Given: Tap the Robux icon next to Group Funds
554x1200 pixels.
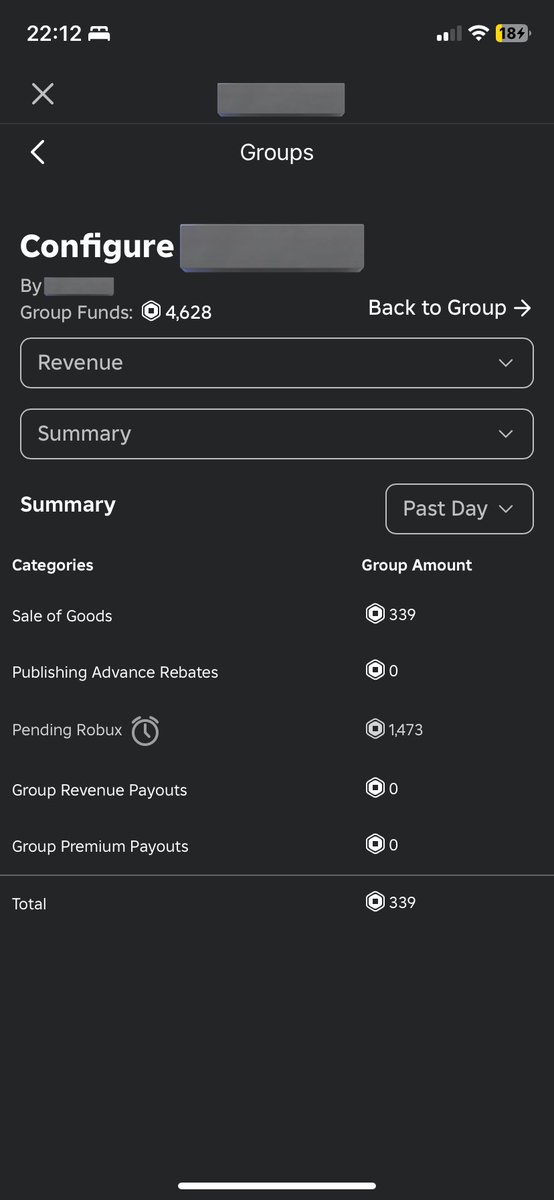Looking at the screenshot, I should (151, 312).
